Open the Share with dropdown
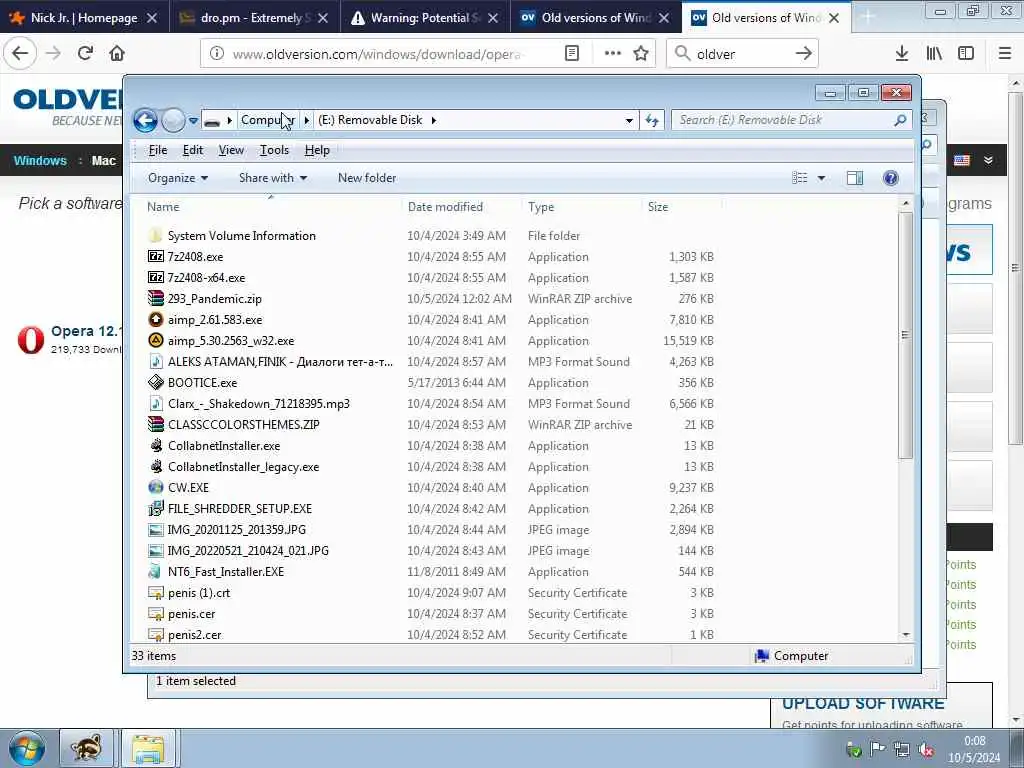 (272, 178)
